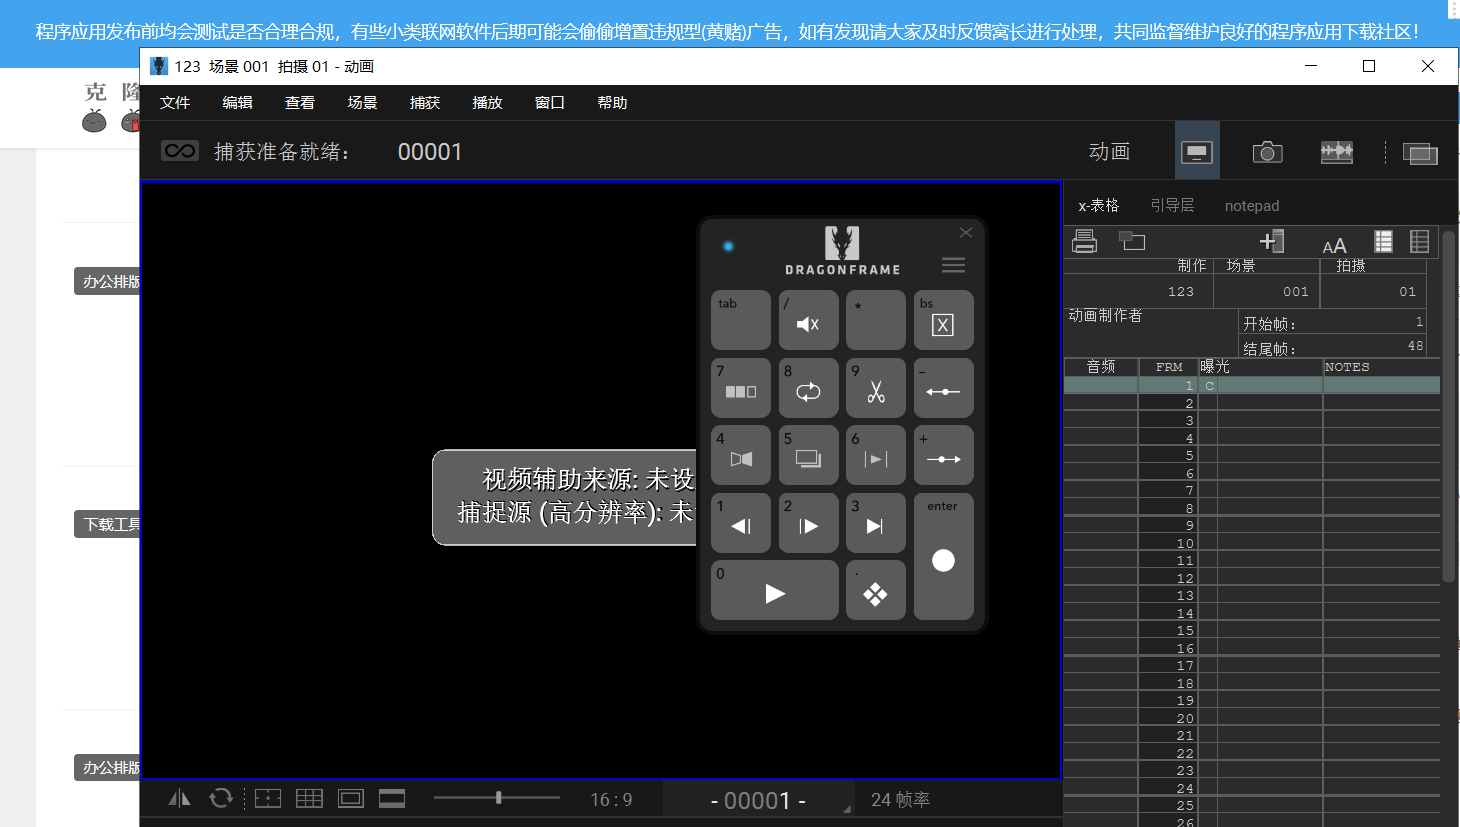Screen dimensions: 1460x827
Task: Open the 捕获 menu
Action: click(425, 103)
